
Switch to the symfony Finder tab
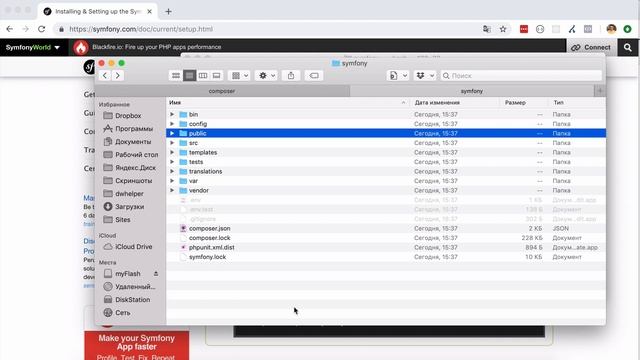pos(472,91)
